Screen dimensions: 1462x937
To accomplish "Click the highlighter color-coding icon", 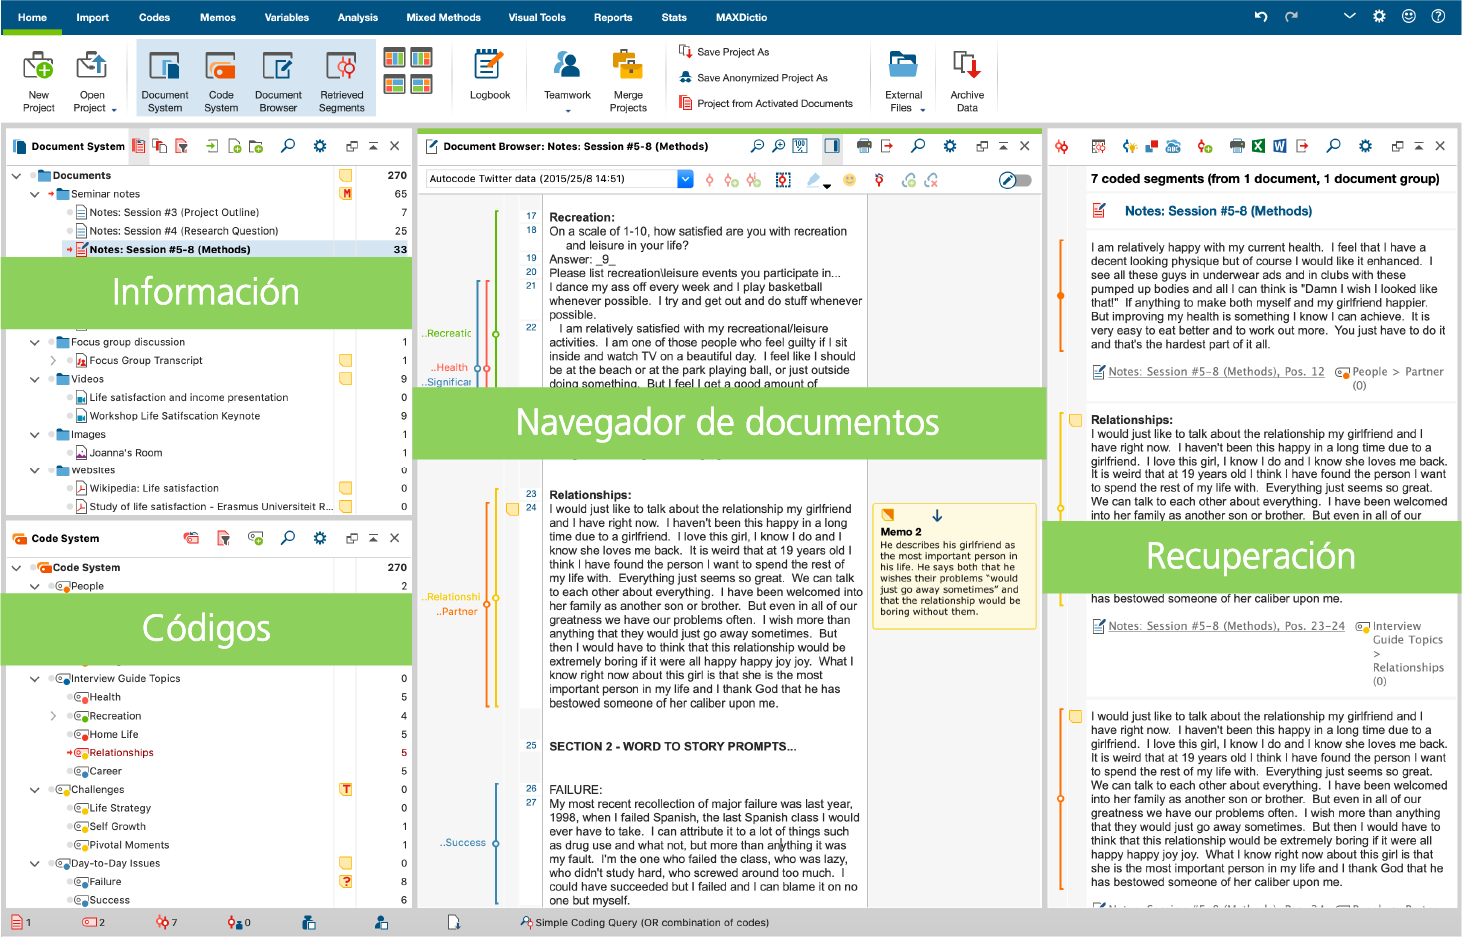I will point(815,180).
